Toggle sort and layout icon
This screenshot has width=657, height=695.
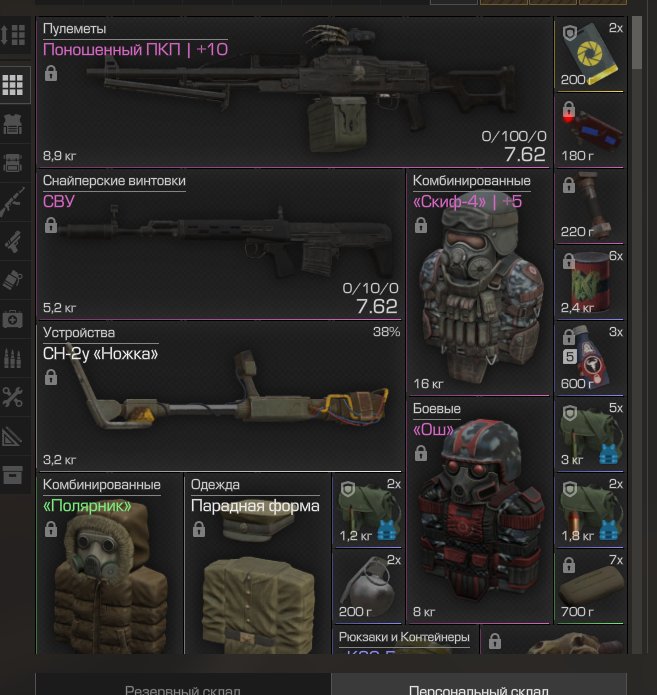click(13, 35)
